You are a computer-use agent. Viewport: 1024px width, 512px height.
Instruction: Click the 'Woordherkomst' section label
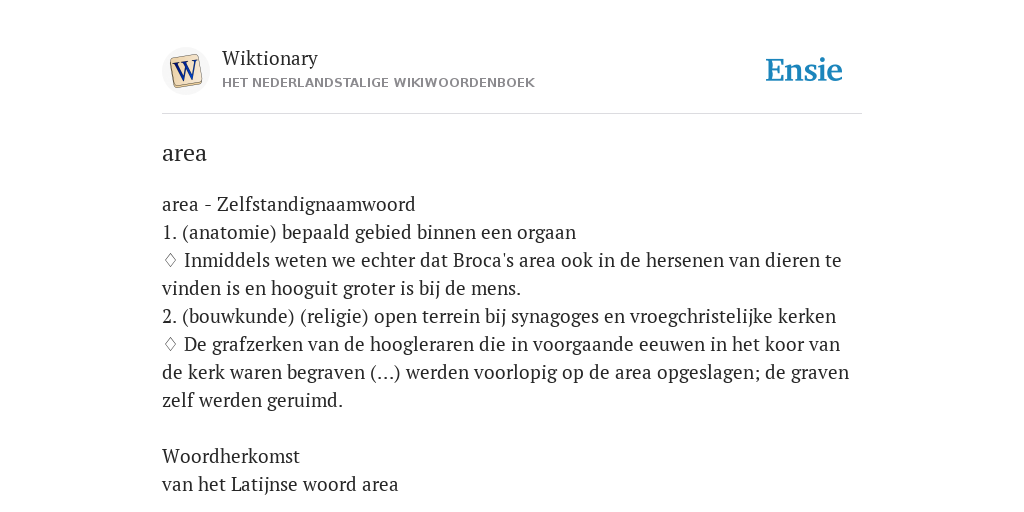(x=231, y=456)
